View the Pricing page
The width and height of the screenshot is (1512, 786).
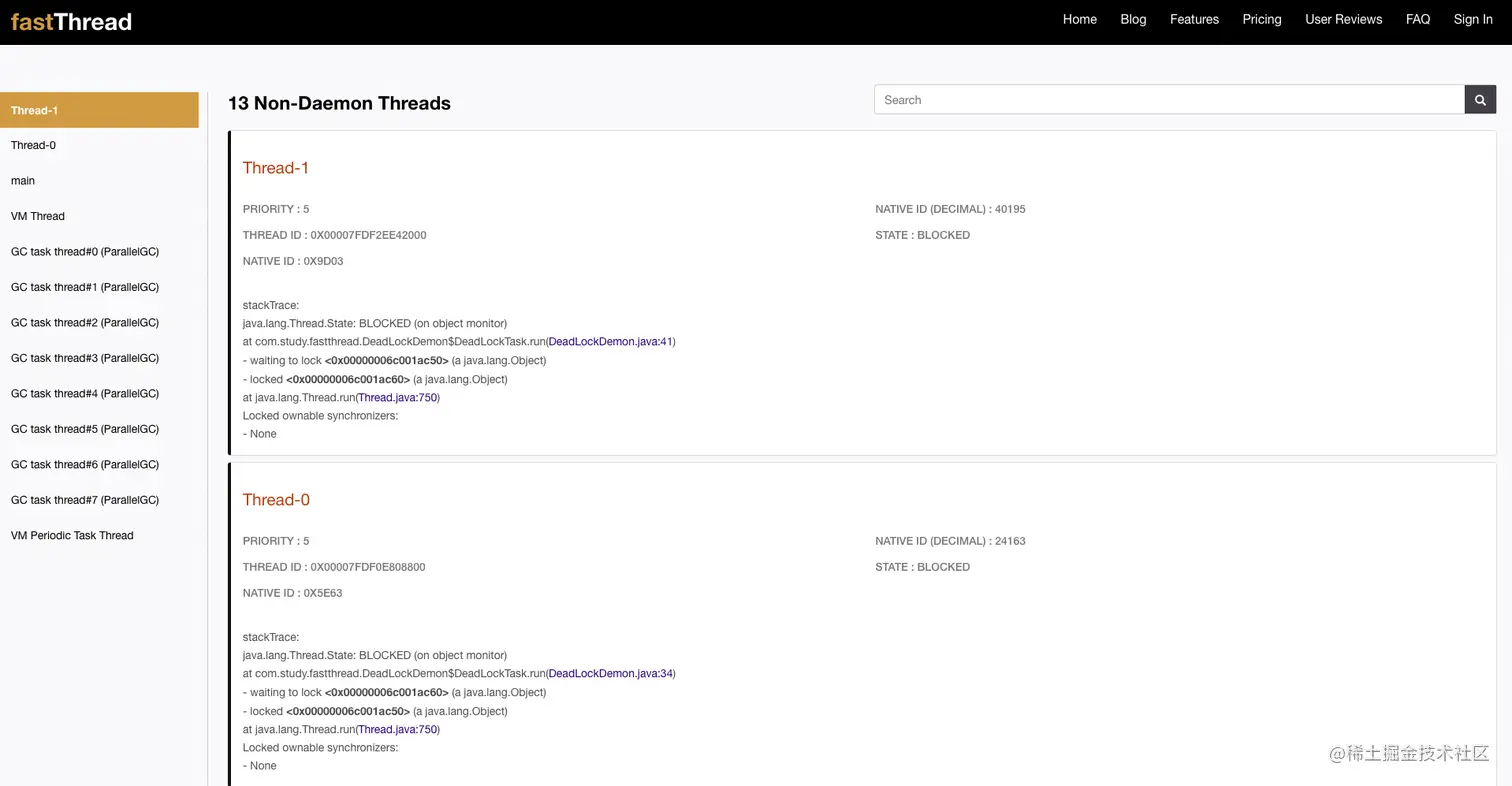click(1261, 19)
